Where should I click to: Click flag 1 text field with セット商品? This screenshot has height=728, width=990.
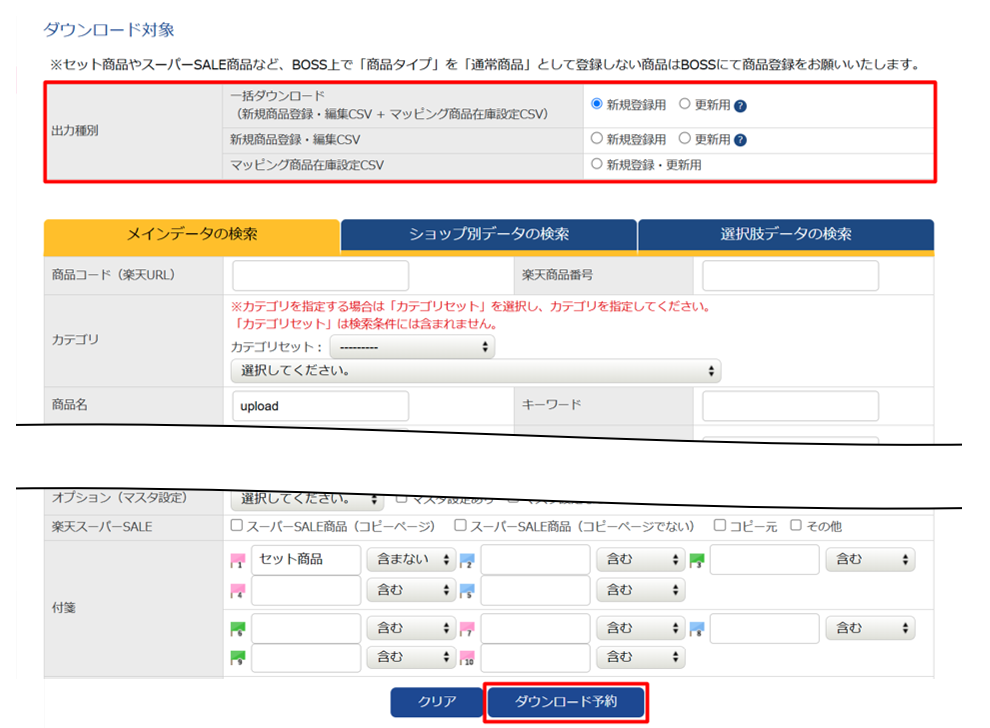[x=306, y=560]
